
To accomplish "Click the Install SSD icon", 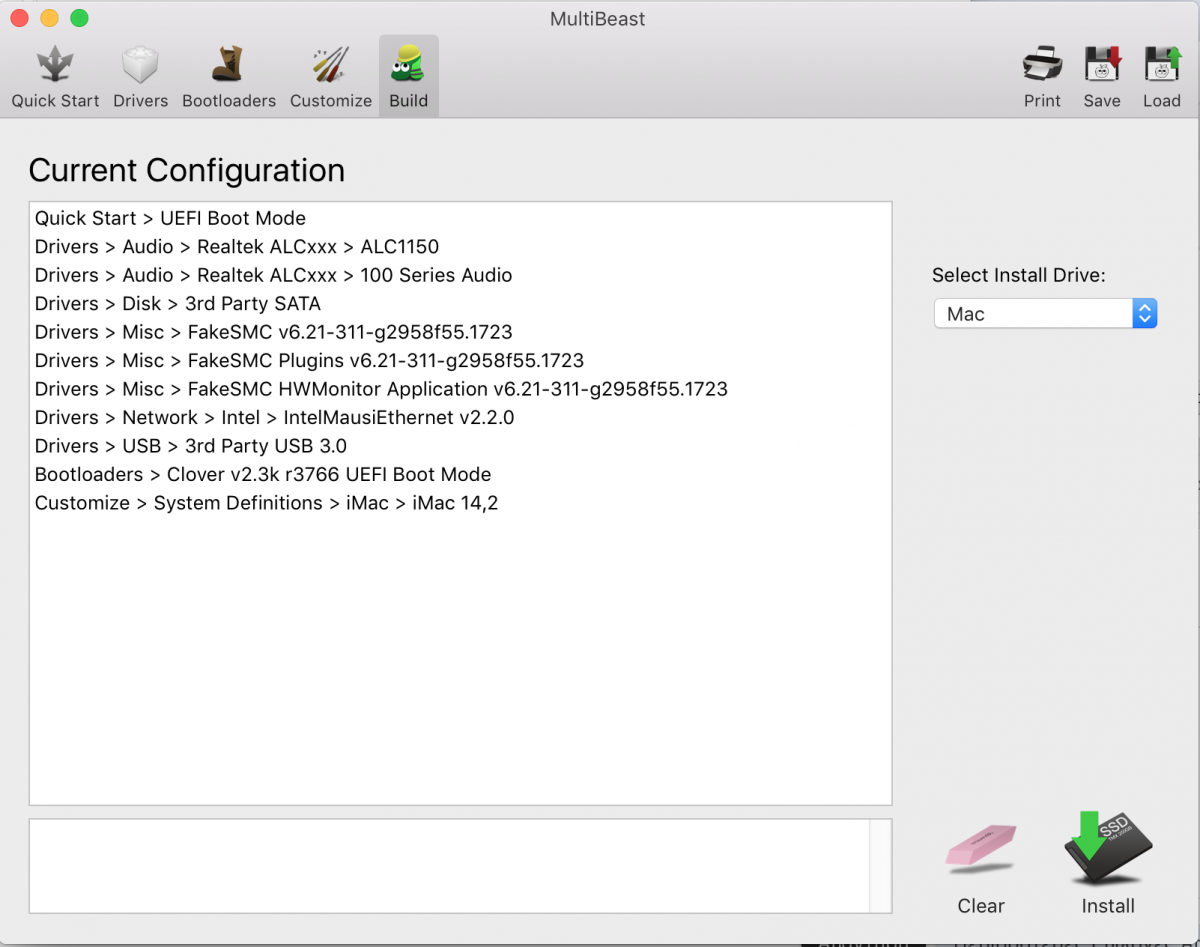I will 1108,864.
